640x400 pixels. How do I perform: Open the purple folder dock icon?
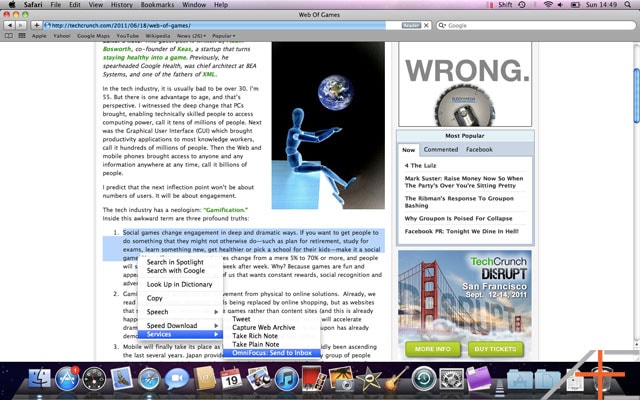click(478, 378)
